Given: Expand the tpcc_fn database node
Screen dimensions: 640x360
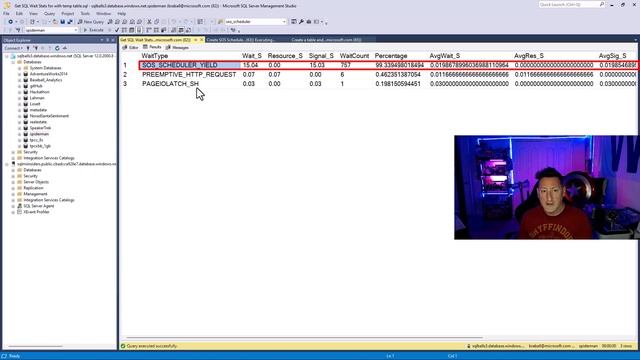Looking at the screenshot, I should click(x=20, y=140).
